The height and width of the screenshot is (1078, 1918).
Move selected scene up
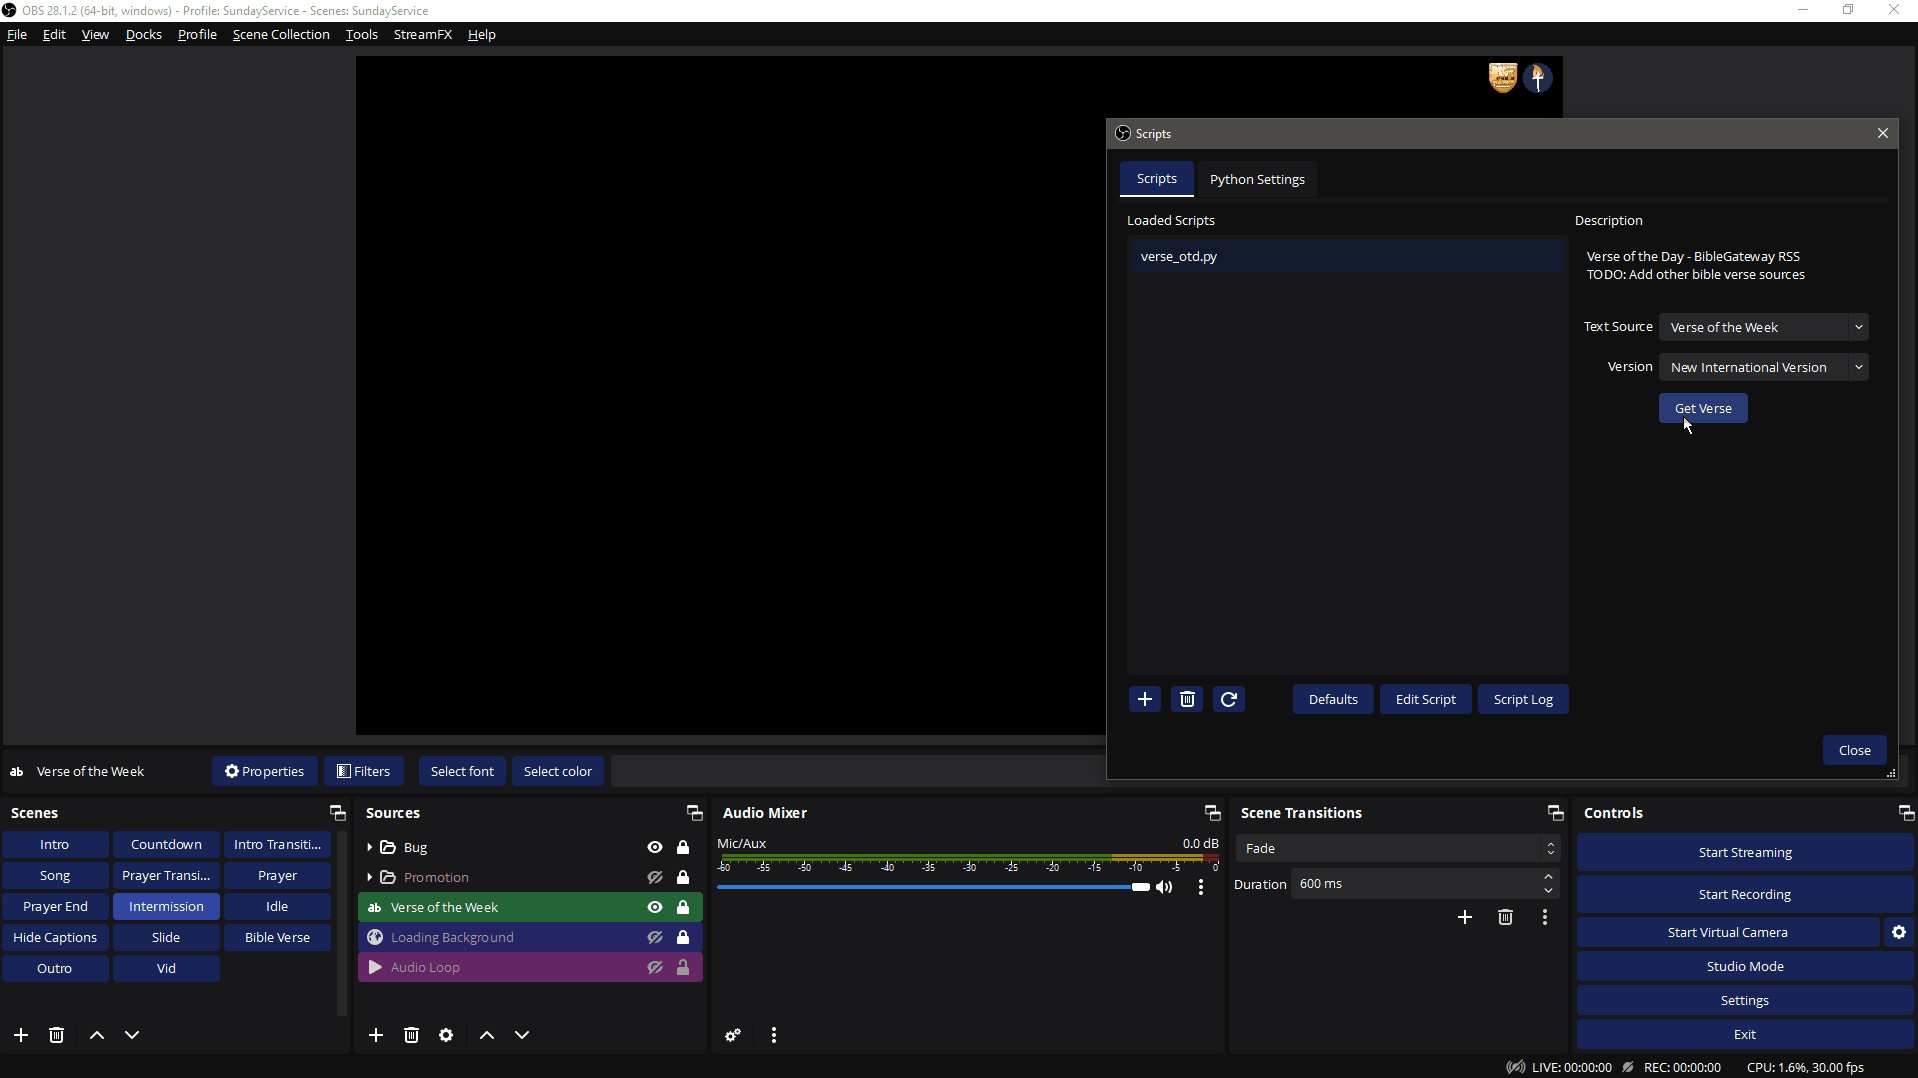tap(97, 1035)
